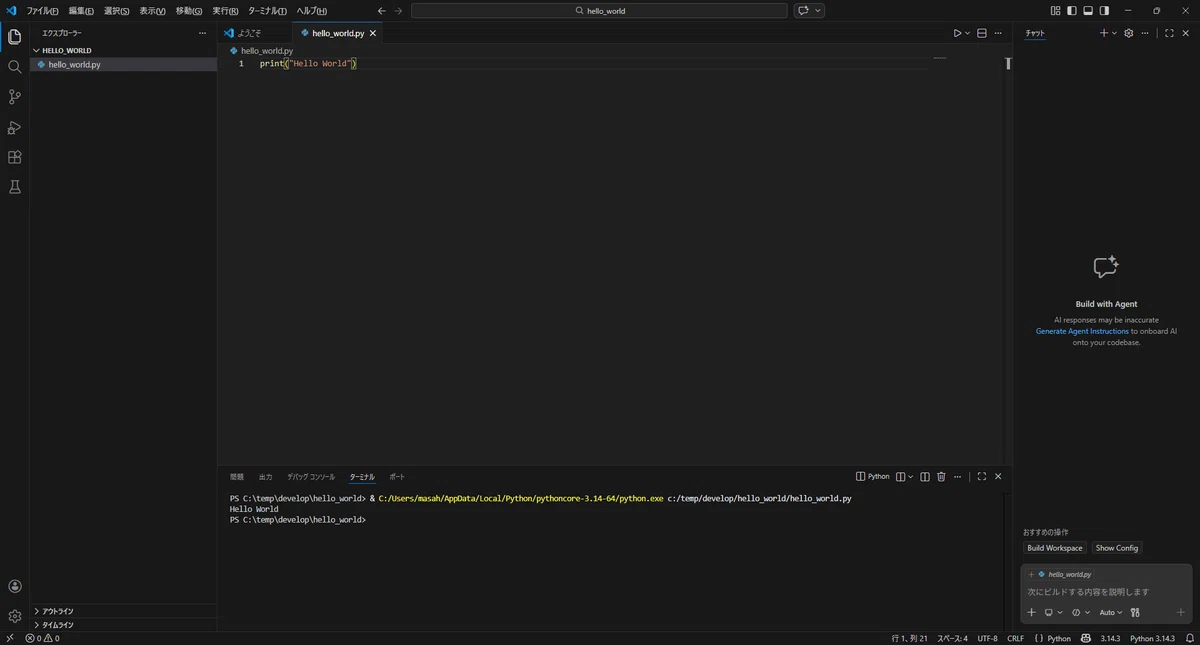Screen dimensions: 1200x645
Task: Switch to the 問題 panel tab
Action: [236, 477]
